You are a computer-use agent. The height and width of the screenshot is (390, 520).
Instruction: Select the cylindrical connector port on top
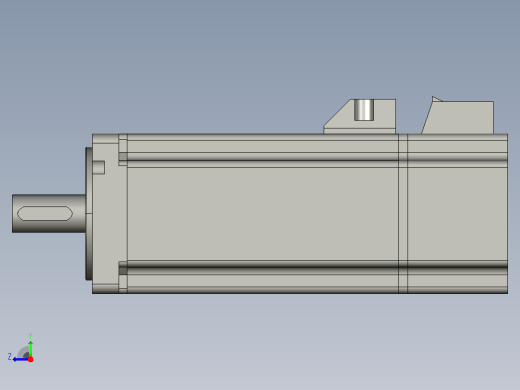(364, 110)
